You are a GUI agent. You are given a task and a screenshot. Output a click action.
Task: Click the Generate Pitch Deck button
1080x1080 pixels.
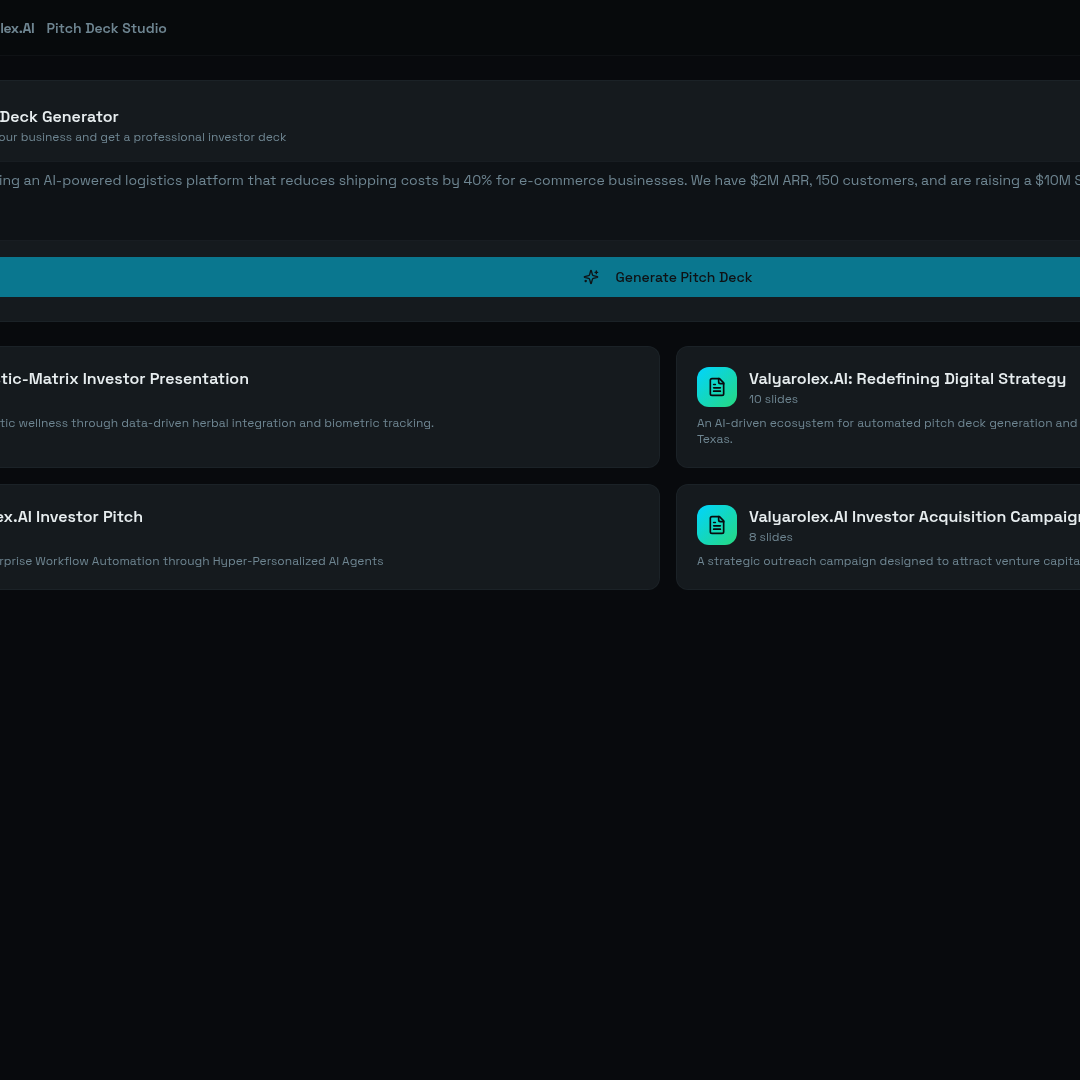click(x=540, y=277)
